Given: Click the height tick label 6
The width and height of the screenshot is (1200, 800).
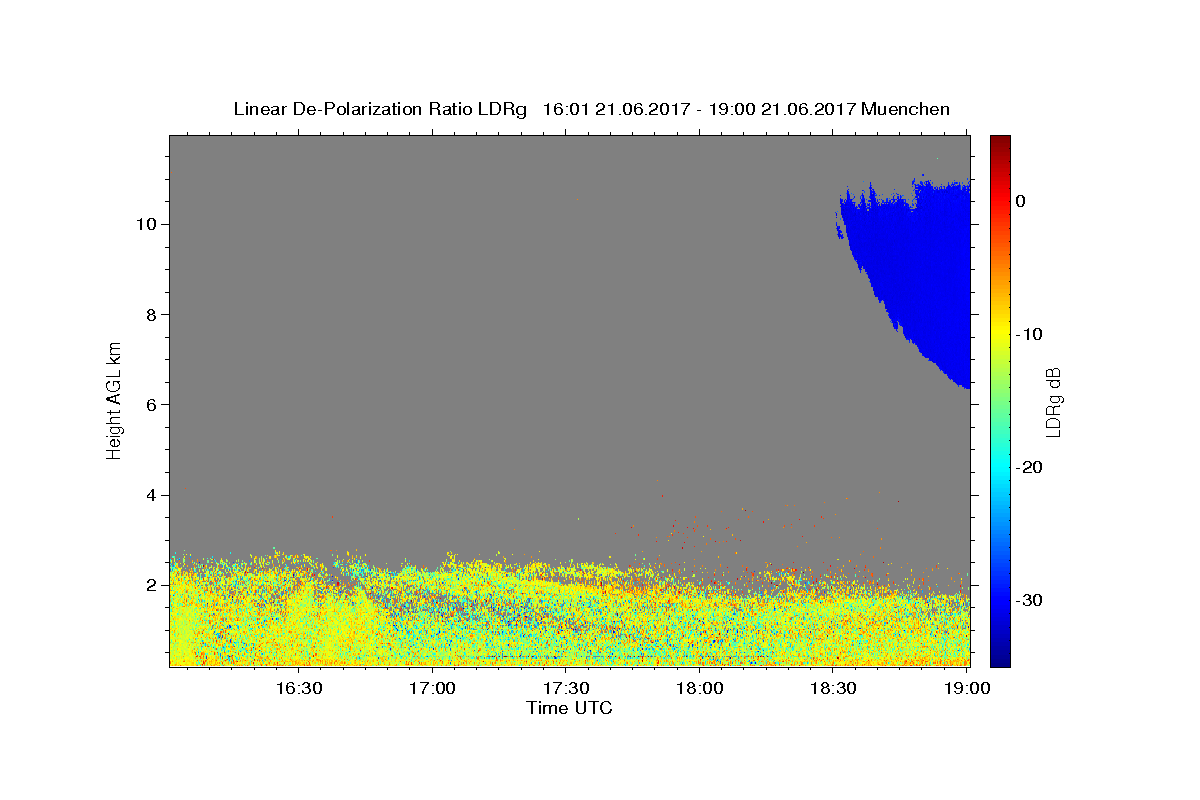Looking at the screenshot, I should [x=153, y=404].
